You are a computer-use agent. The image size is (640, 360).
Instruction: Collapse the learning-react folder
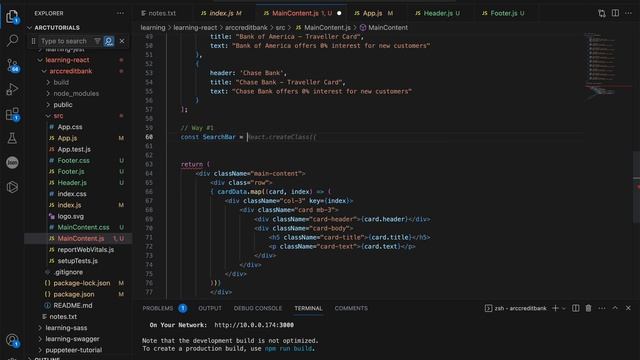tap(67, 60)
